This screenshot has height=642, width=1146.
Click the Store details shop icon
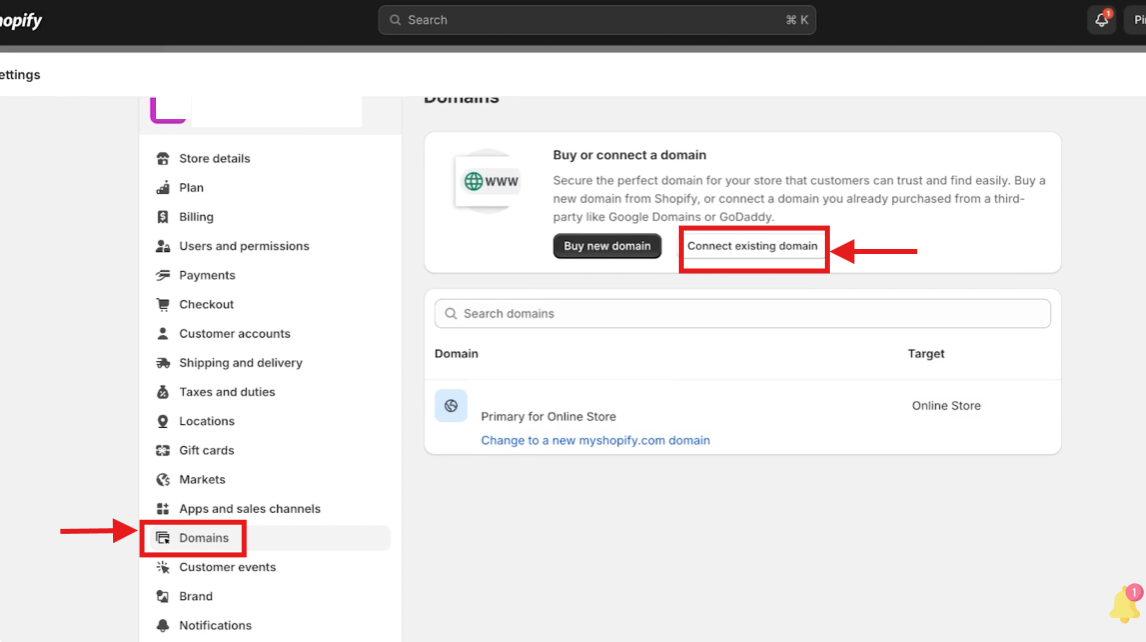click(x=162, y=159)
